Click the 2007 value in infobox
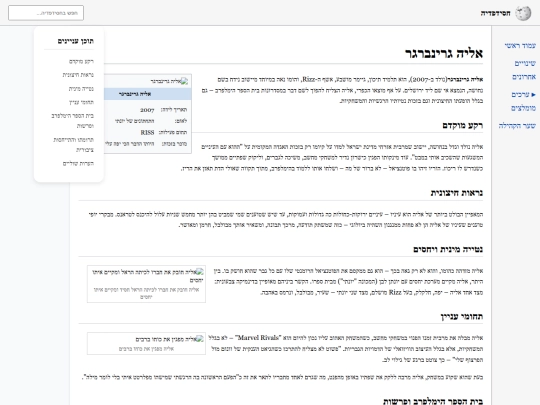Image resolution: width=540 pixels, height=405 pixels. (147, 110)
